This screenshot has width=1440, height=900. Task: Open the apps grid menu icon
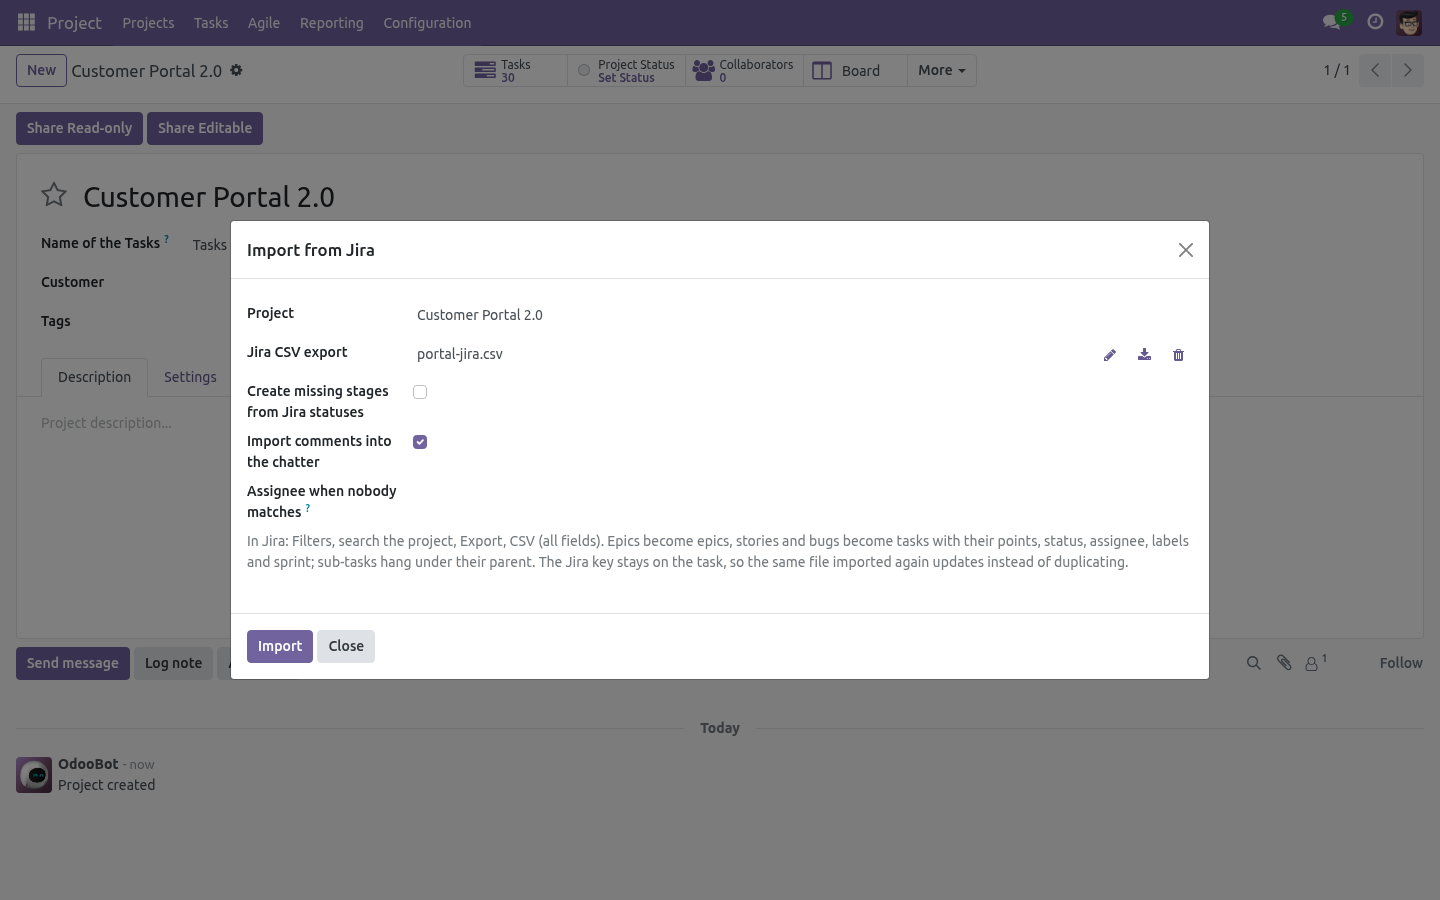click(27, 22)
